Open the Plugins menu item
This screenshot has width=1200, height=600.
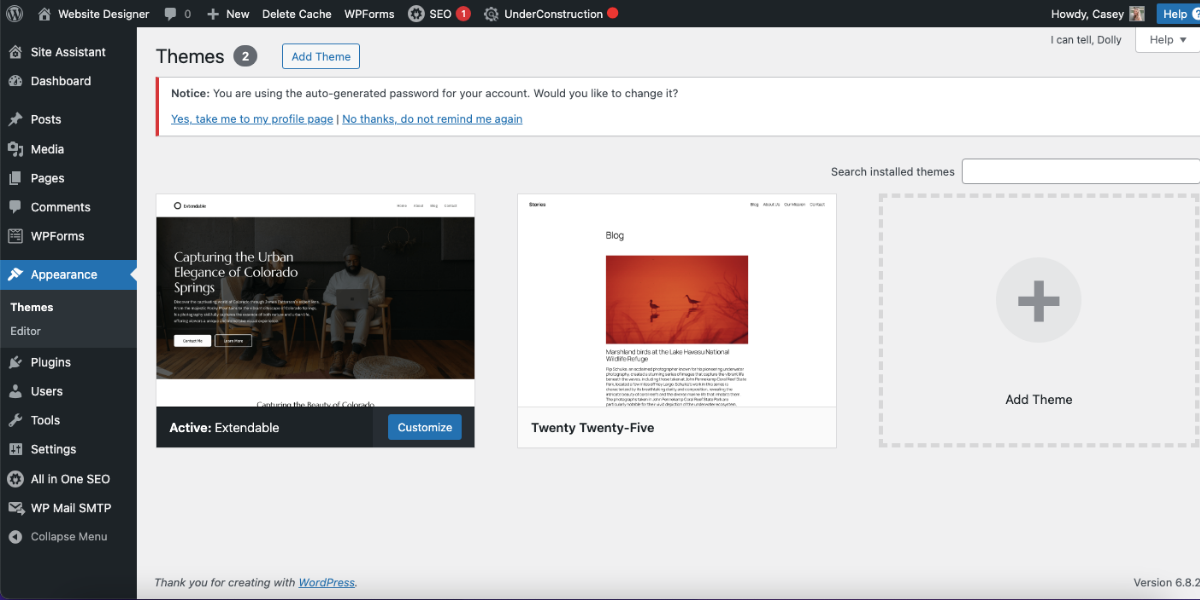tap(68, 362)
